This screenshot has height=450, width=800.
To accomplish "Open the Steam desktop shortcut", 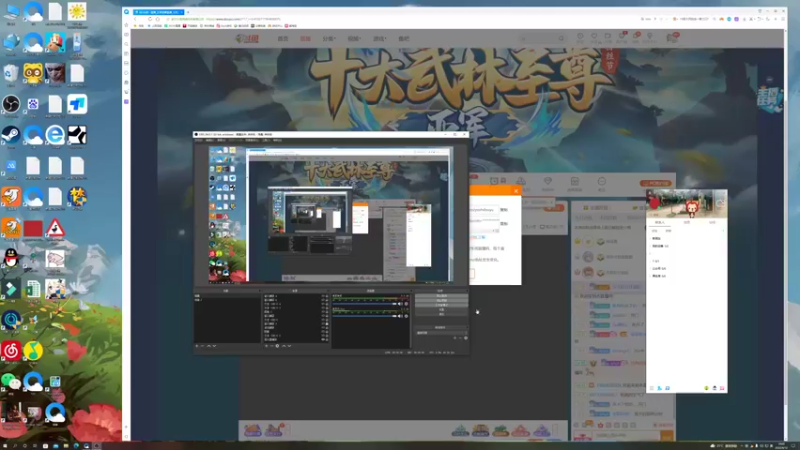I will click(x=11, y=135).
